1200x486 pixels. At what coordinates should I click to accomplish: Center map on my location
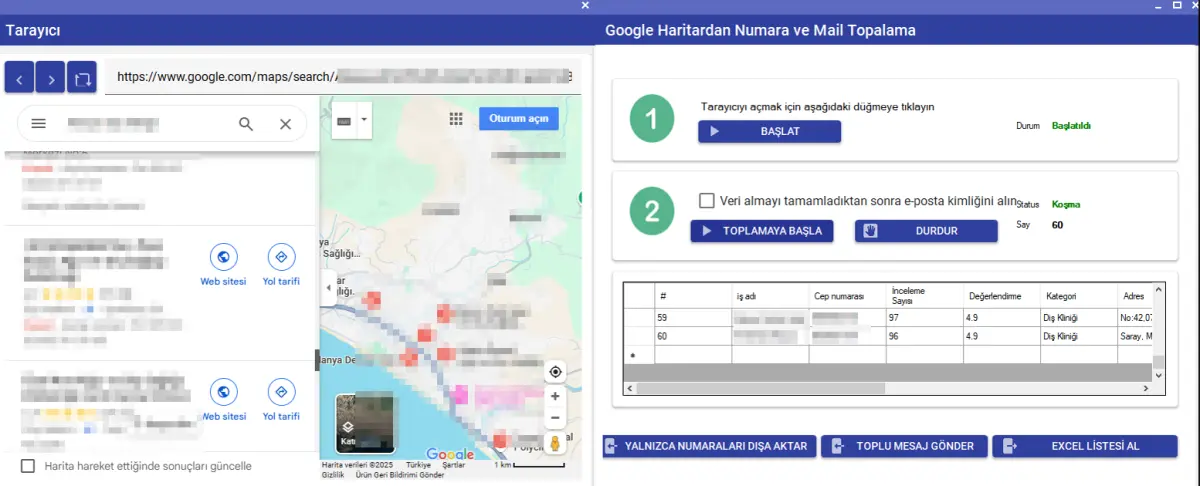pos(555,372)
